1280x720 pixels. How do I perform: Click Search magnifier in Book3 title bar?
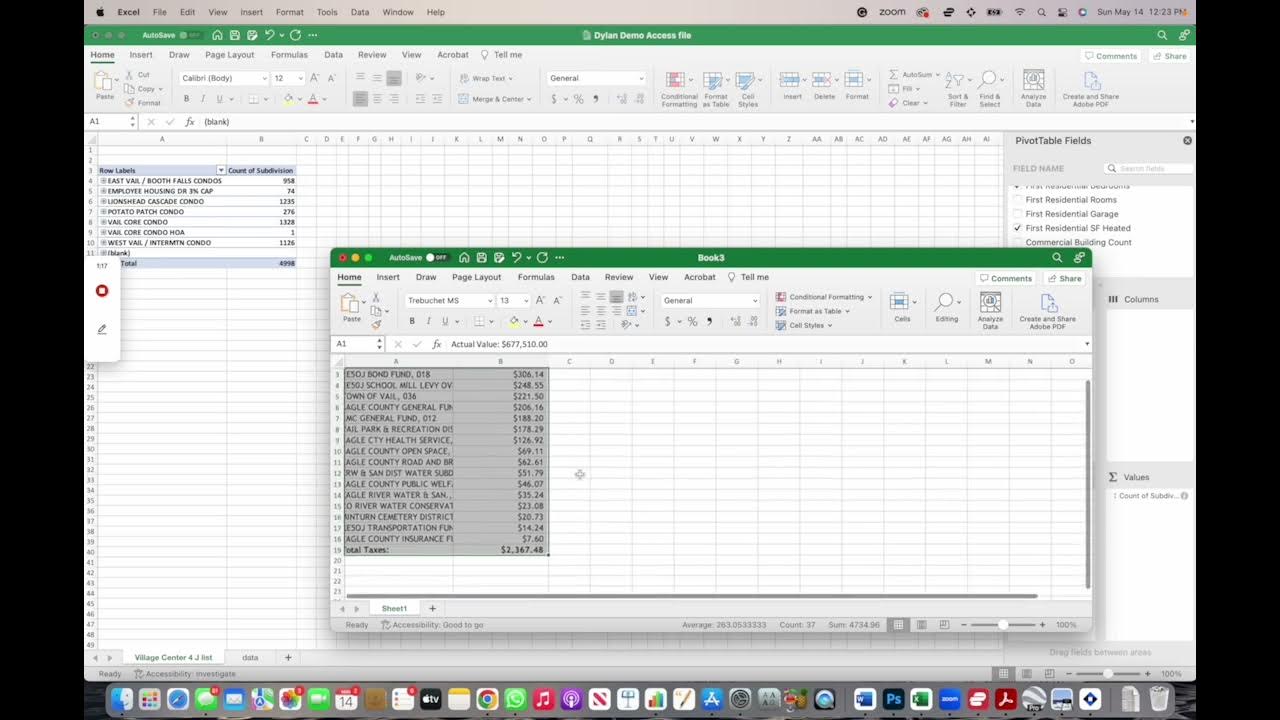click(1057, 257)
